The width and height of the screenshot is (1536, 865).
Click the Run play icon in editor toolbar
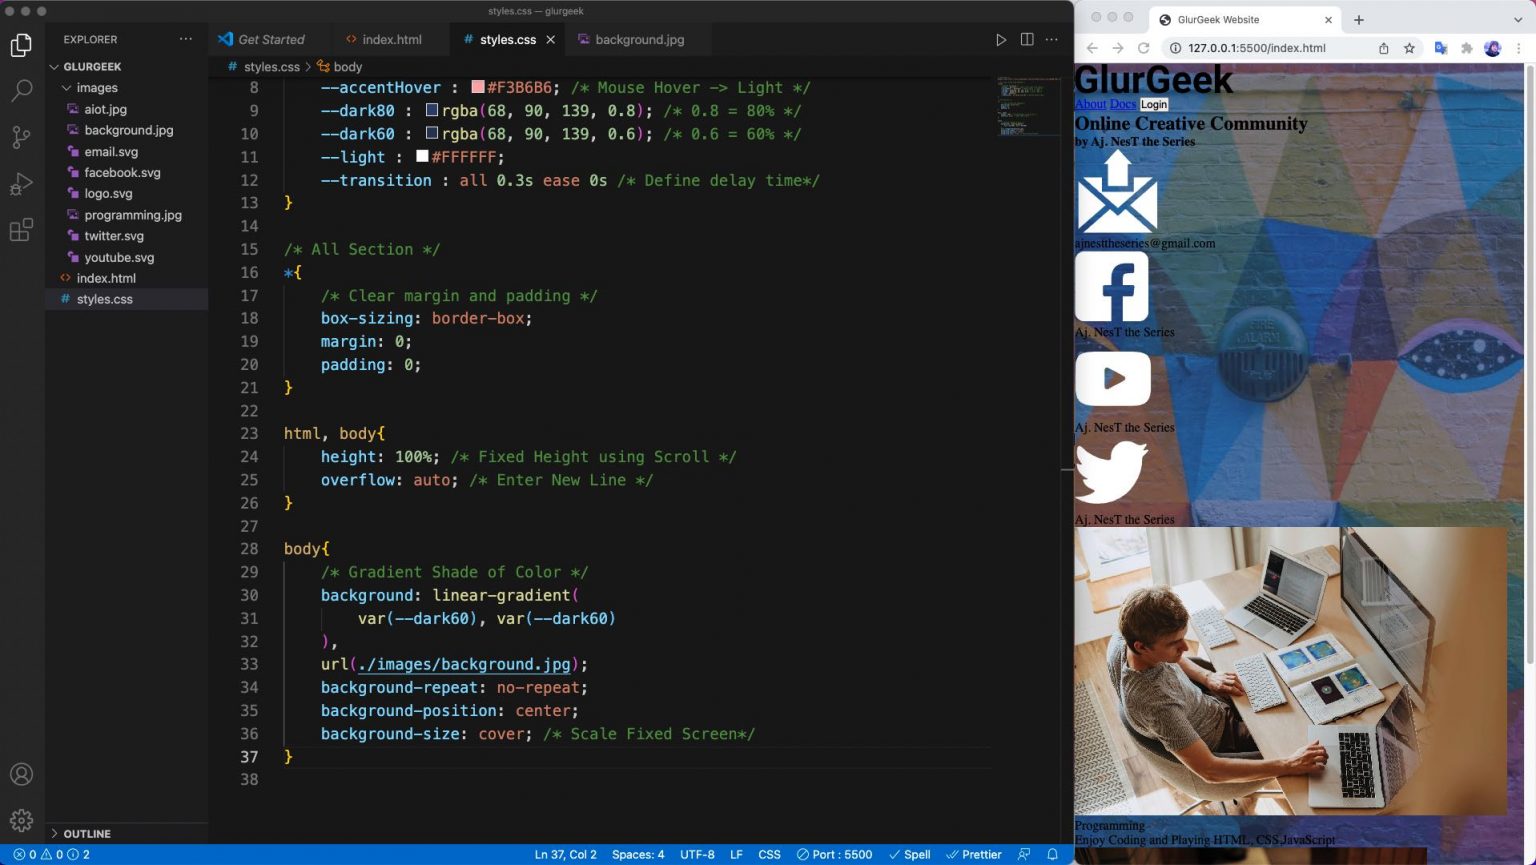(x=1000, y=40)
